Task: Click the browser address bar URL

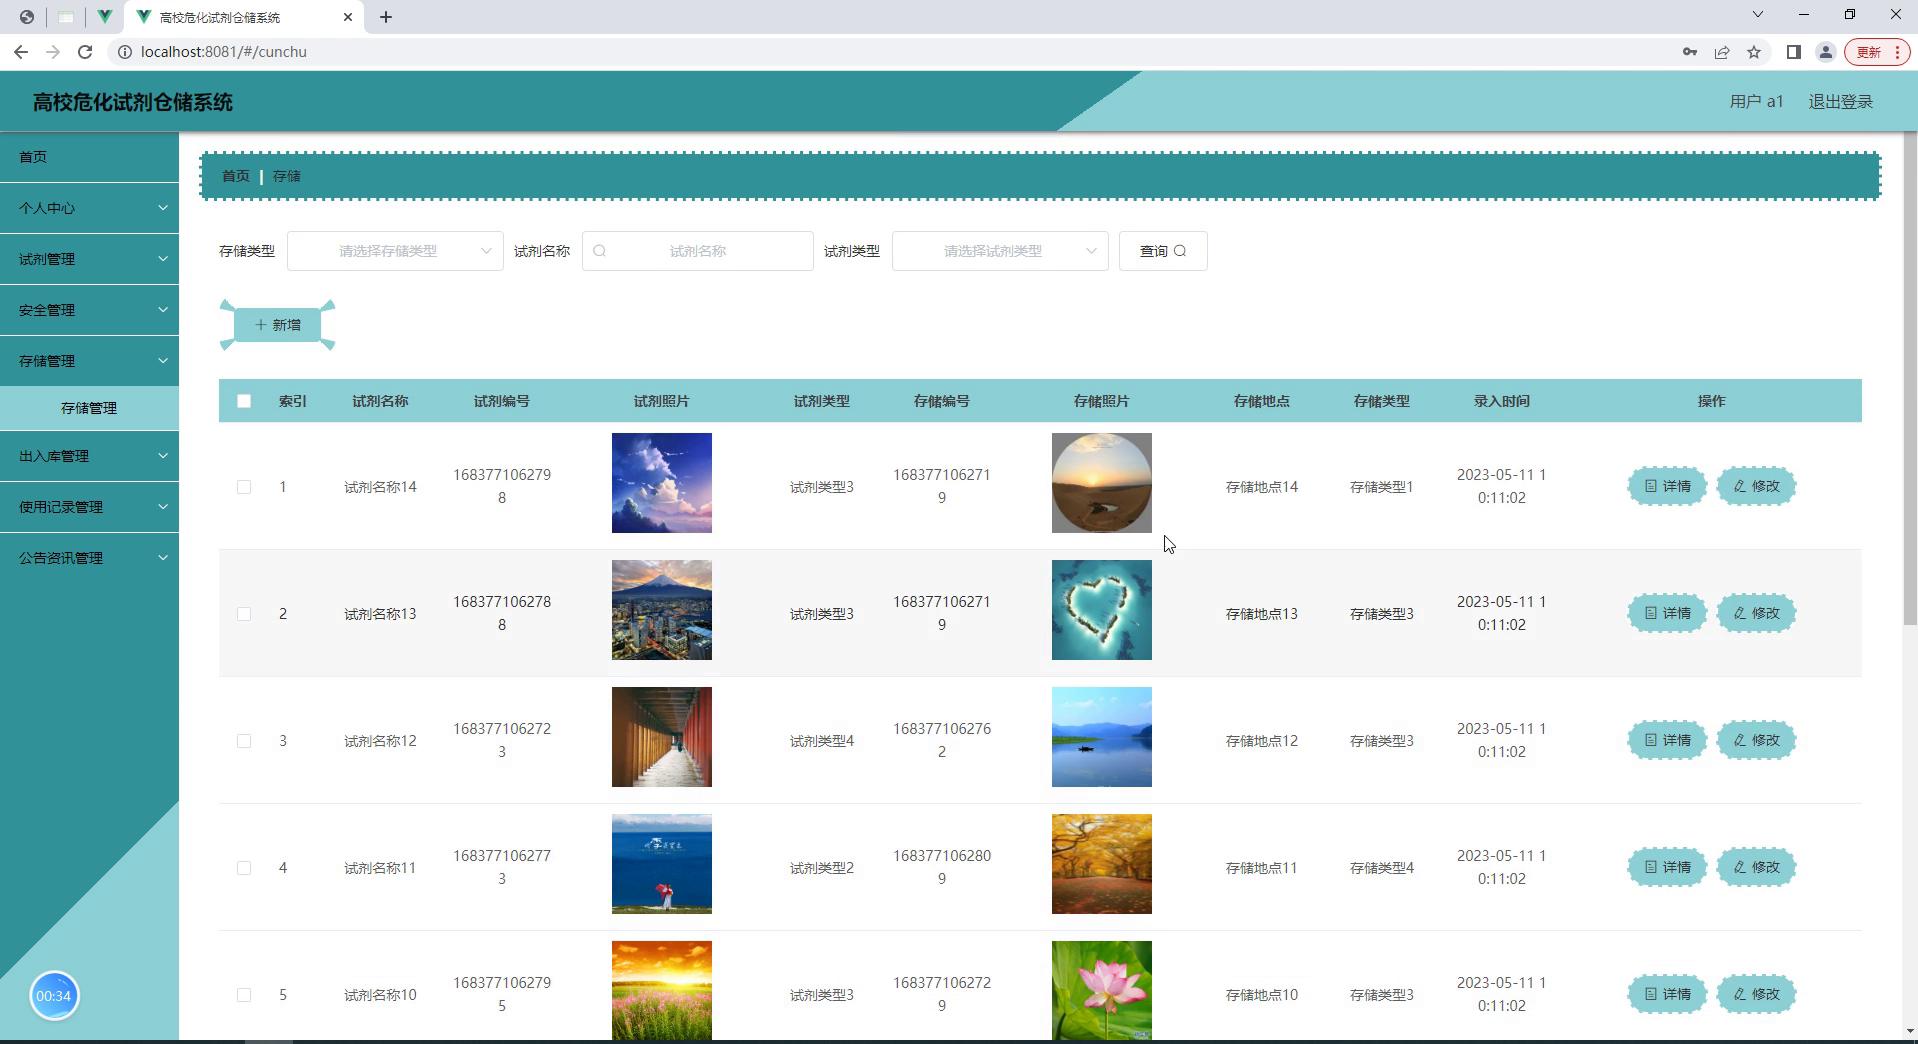Action: click(x=224, y=52)
